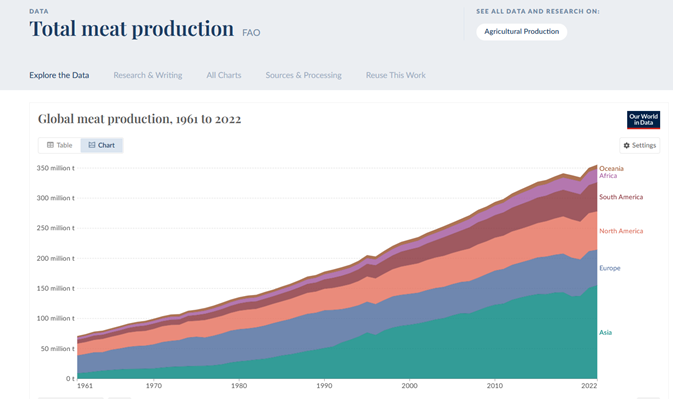Click the Africa legend label

tap(608, 176)
